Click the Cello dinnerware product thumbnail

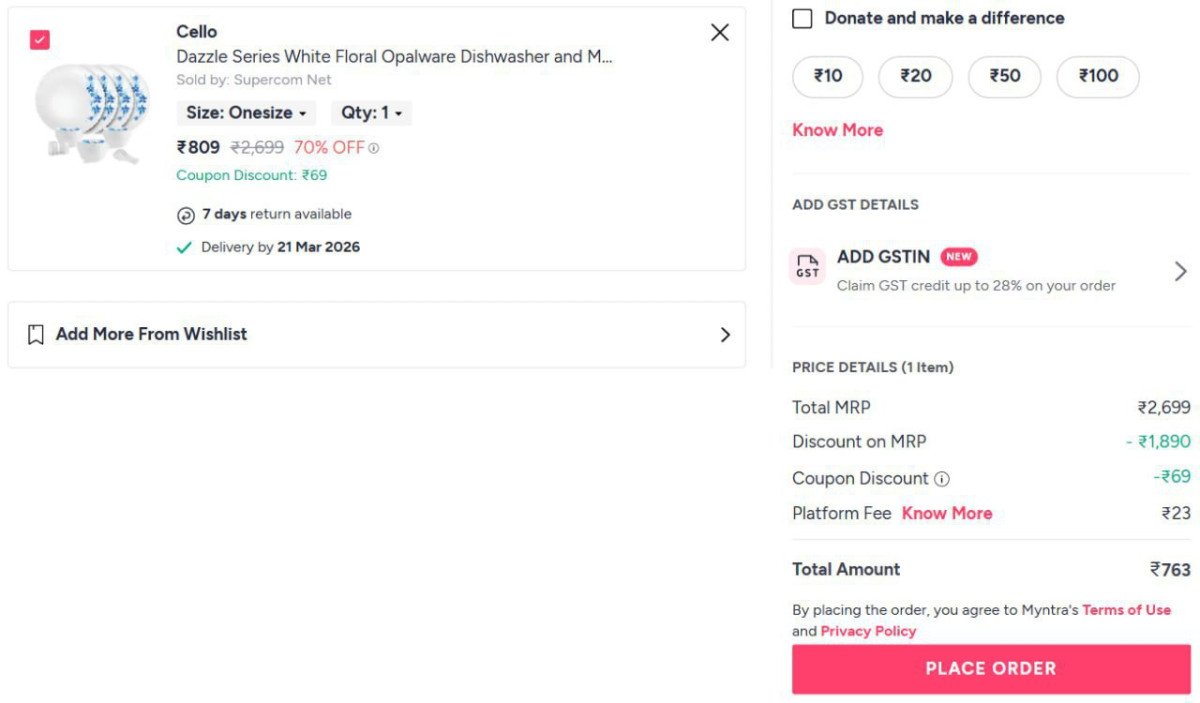coord(93,113)
